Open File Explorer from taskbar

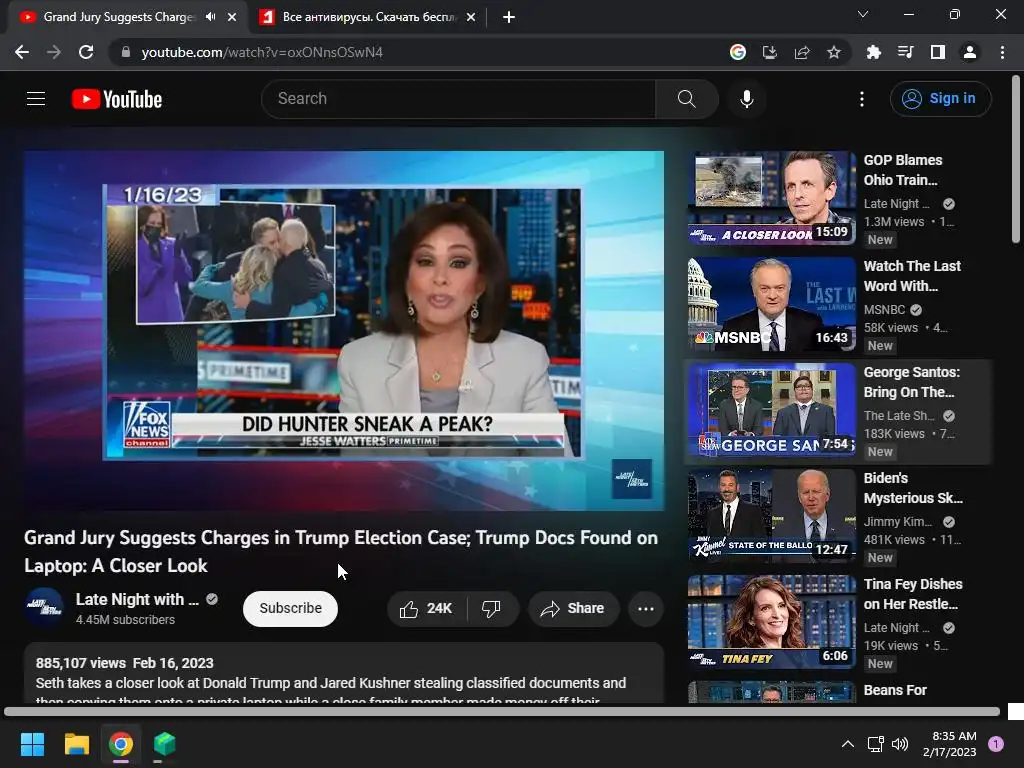click(76, 744)
